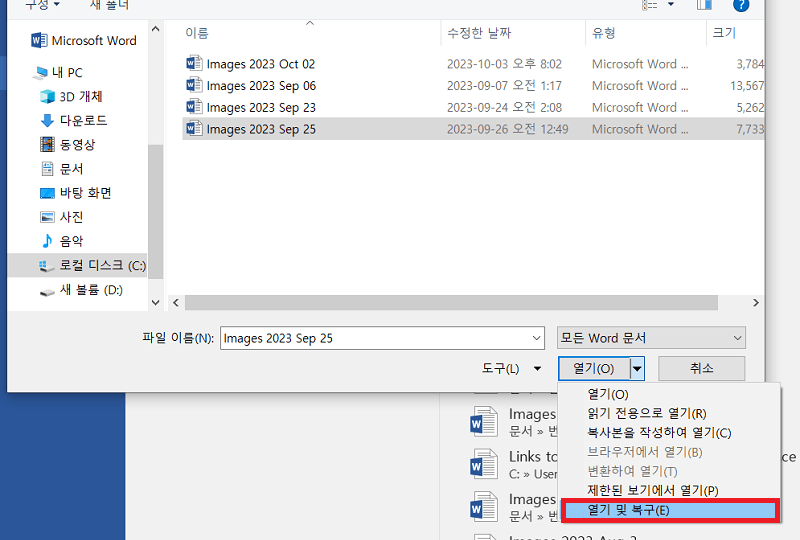Select 바탕 화면 in the navigation tree
This screenshot has height=540, width=800.
click(85, 193)
